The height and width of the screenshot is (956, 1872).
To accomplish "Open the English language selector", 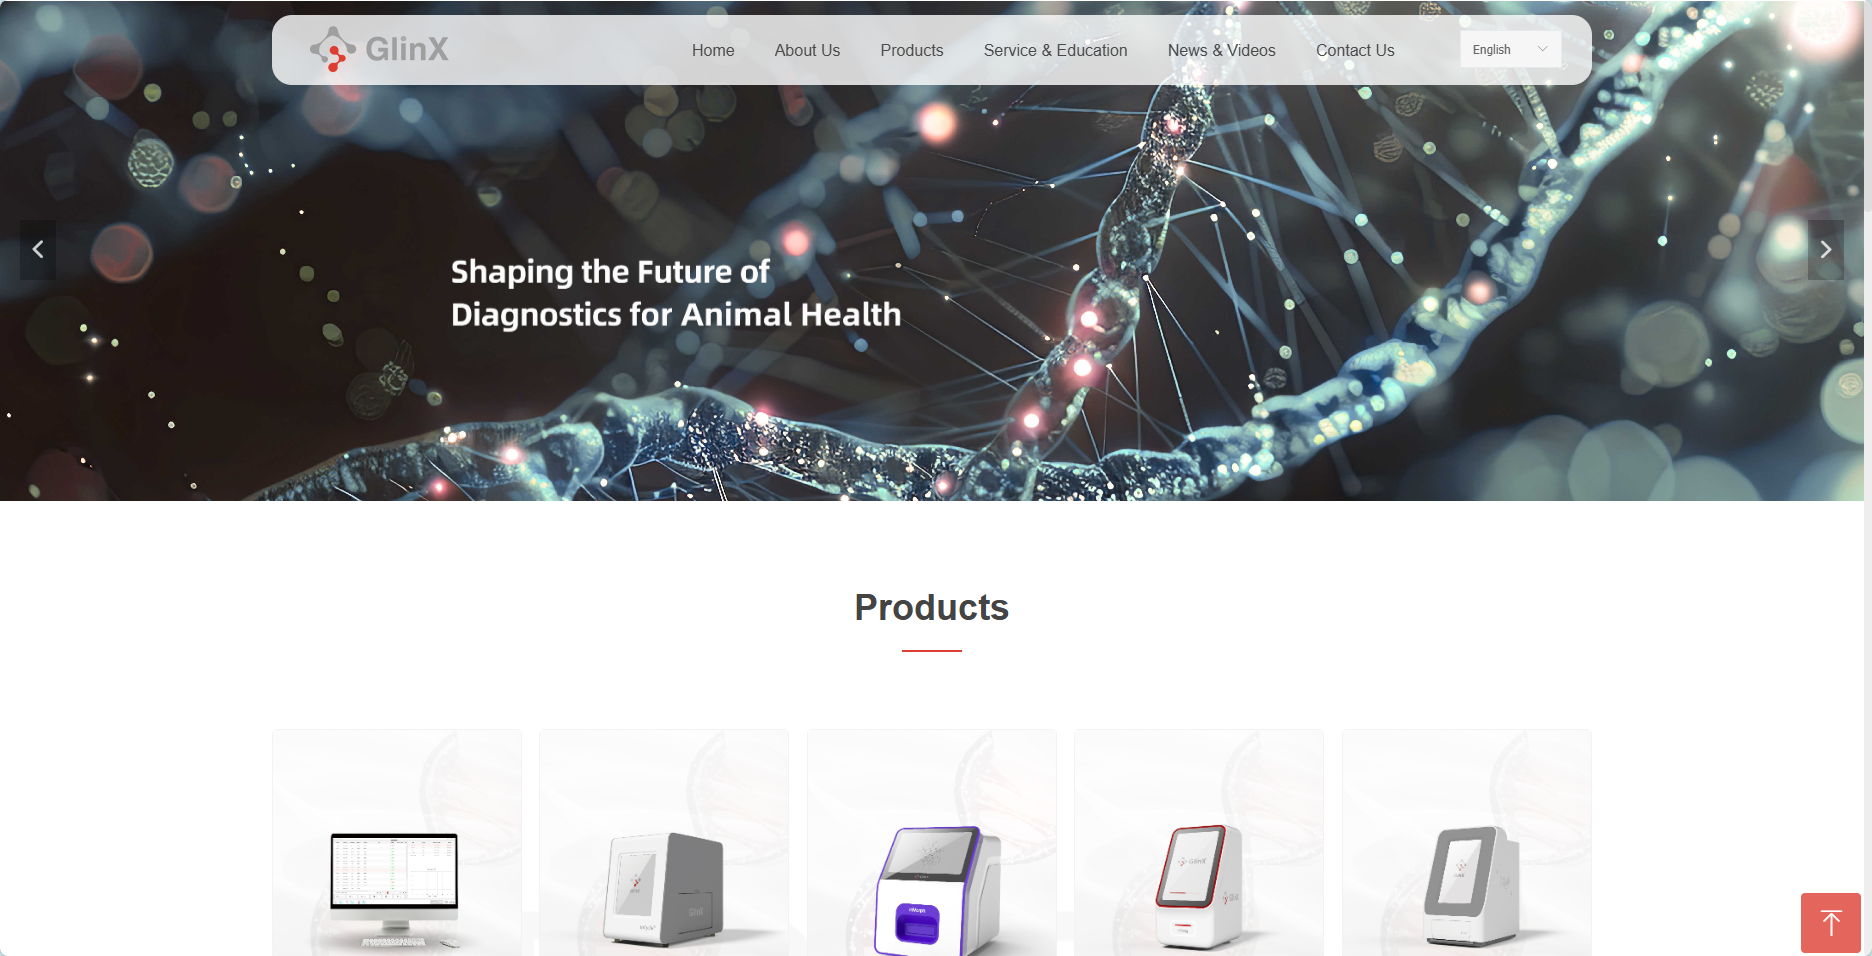I will 1510,49.
